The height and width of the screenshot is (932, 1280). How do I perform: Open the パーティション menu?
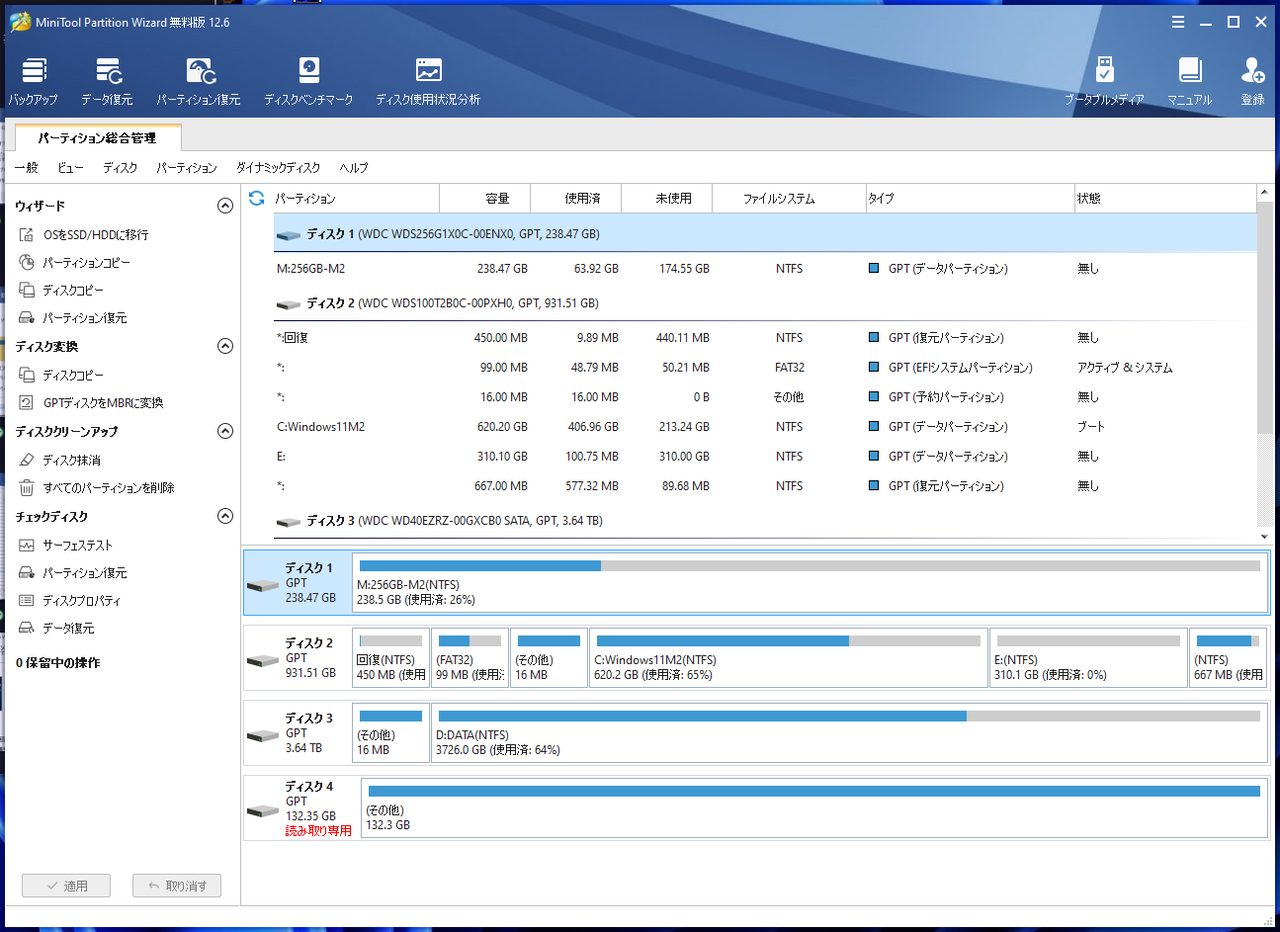186,168
